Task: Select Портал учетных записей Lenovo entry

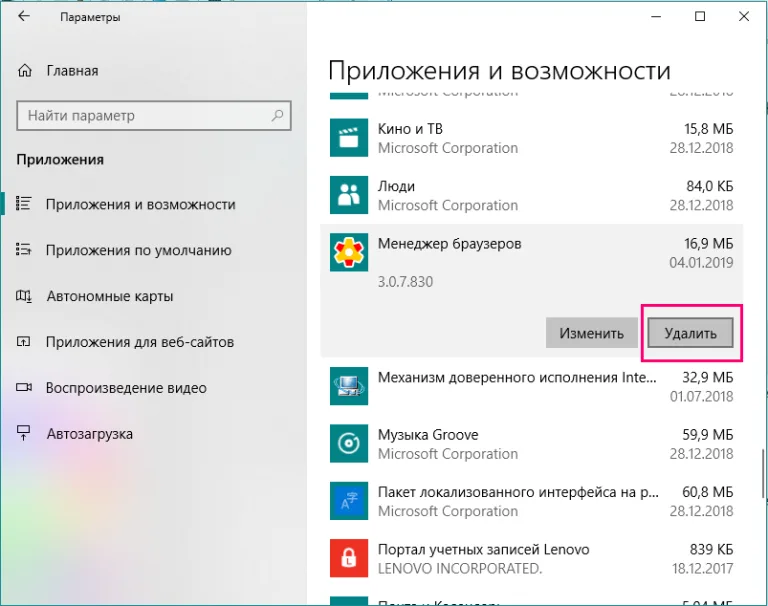Action: pos(531,558)
